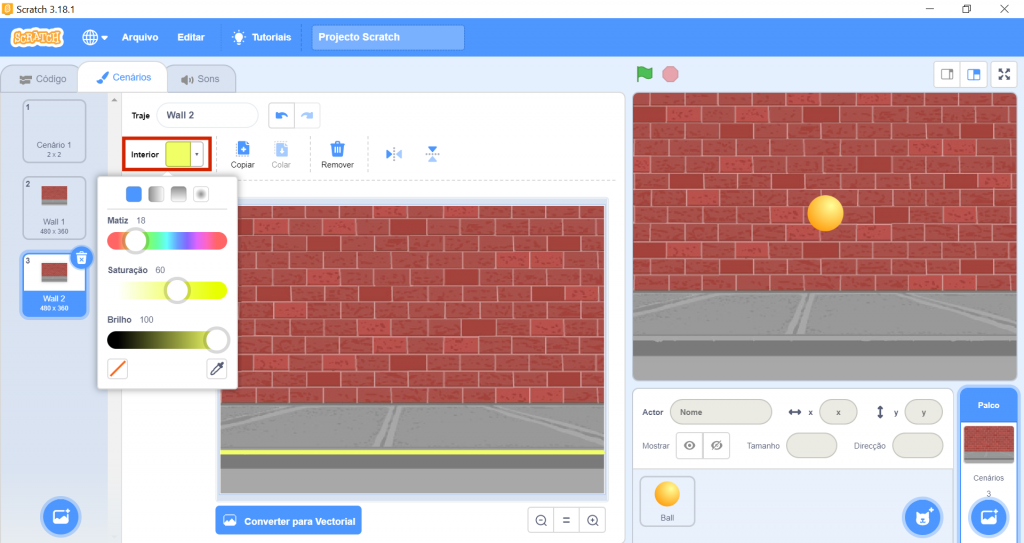
Task: Start the project with green flag
Action: pyautogui.click(x=645, y=74)
